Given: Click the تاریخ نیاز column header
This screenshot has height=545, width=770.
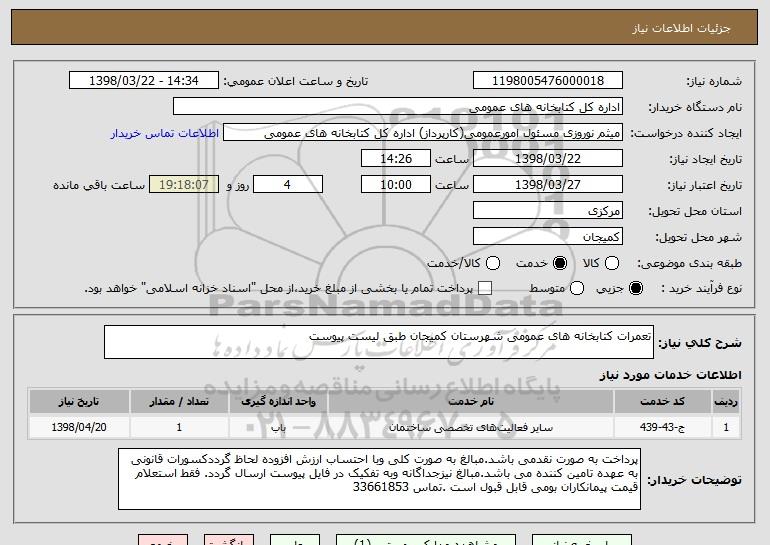Looking at the screenshot, I should coord(79,402).
